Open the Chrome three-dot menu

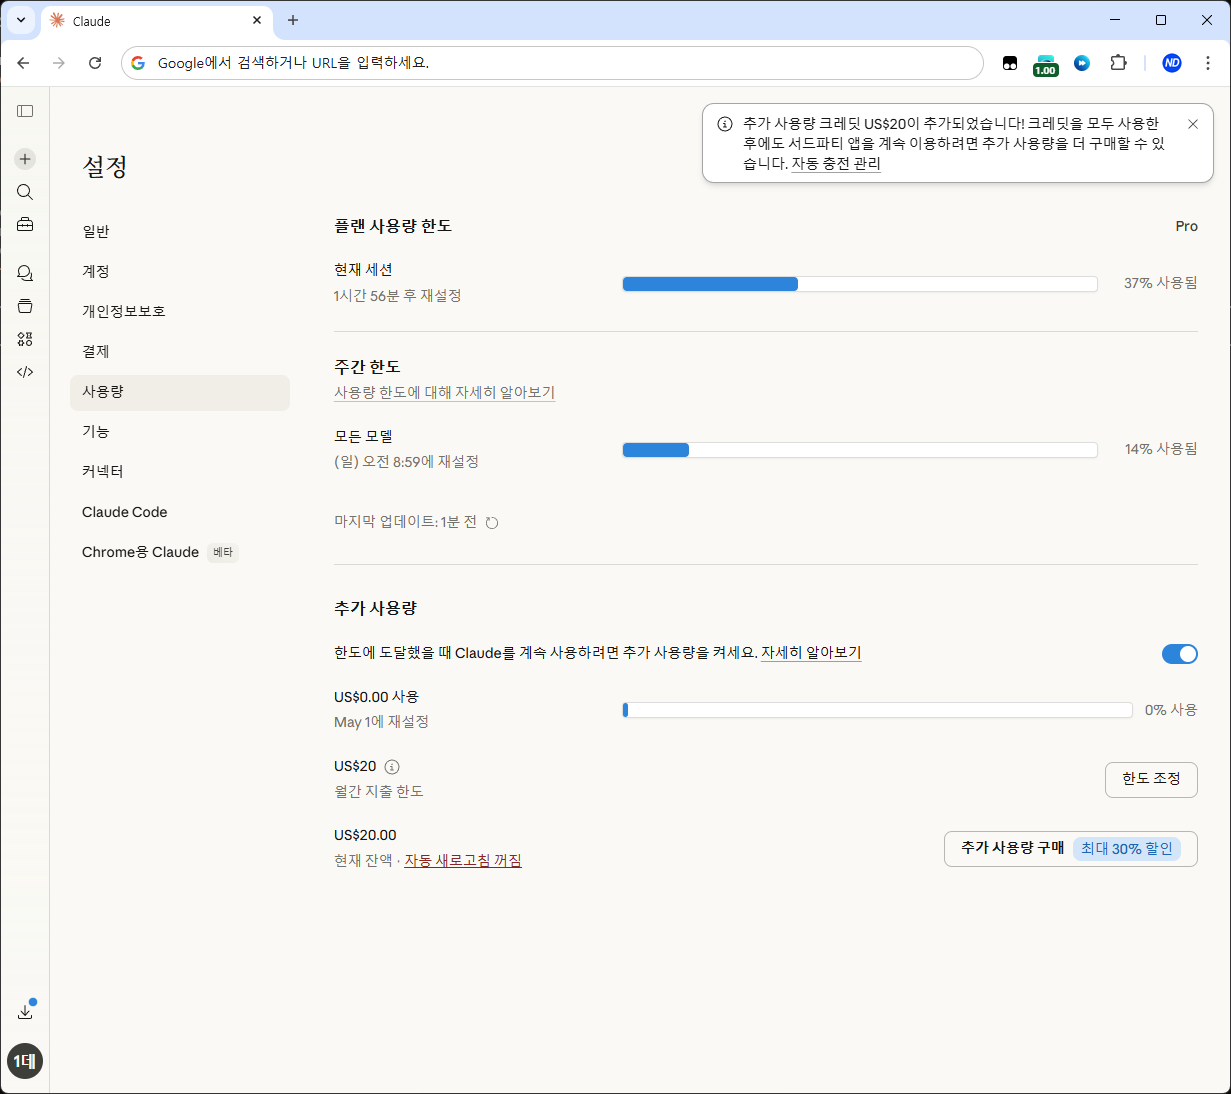pos(1208,63)
